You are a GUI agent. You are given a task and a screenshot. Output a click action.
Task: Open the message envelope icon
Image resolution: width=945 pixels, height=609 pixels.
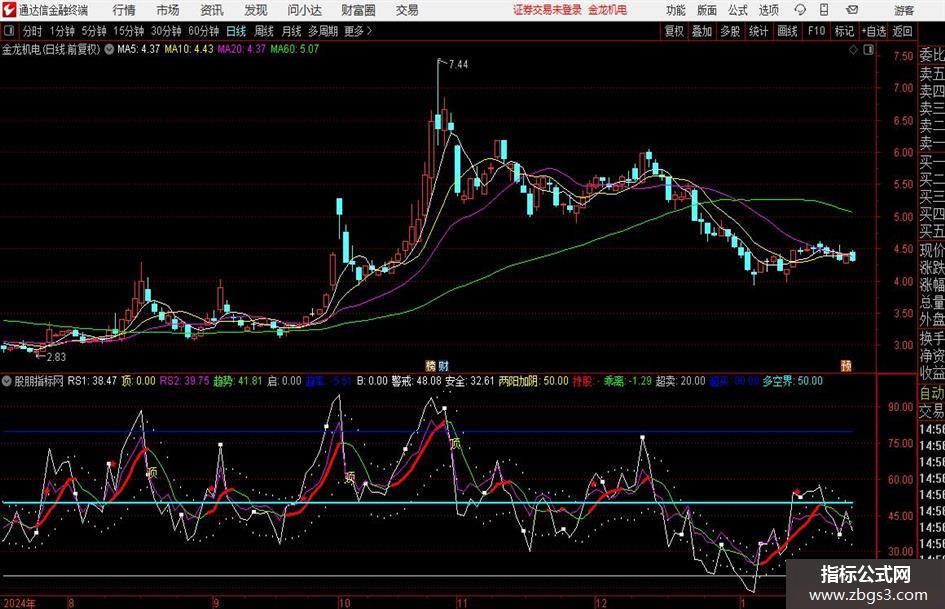point(852,10)
